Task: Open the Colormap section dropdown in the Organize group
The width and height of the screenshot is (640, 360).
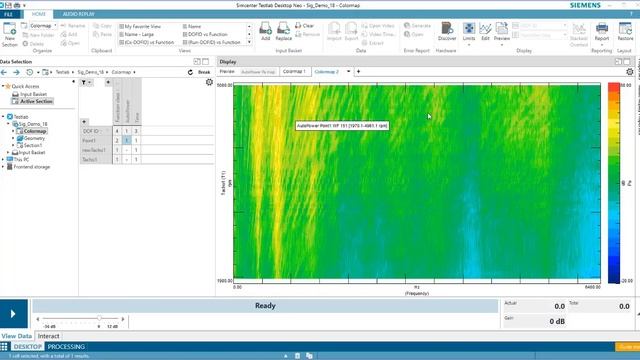Action: [x=55, y=26]
